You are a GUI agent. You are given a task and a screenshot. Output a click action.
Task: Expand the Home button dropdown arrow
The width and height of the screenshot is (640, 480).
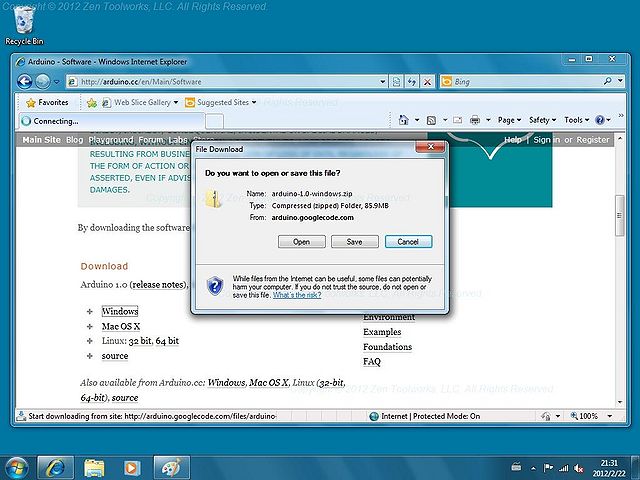coord(417,120)
